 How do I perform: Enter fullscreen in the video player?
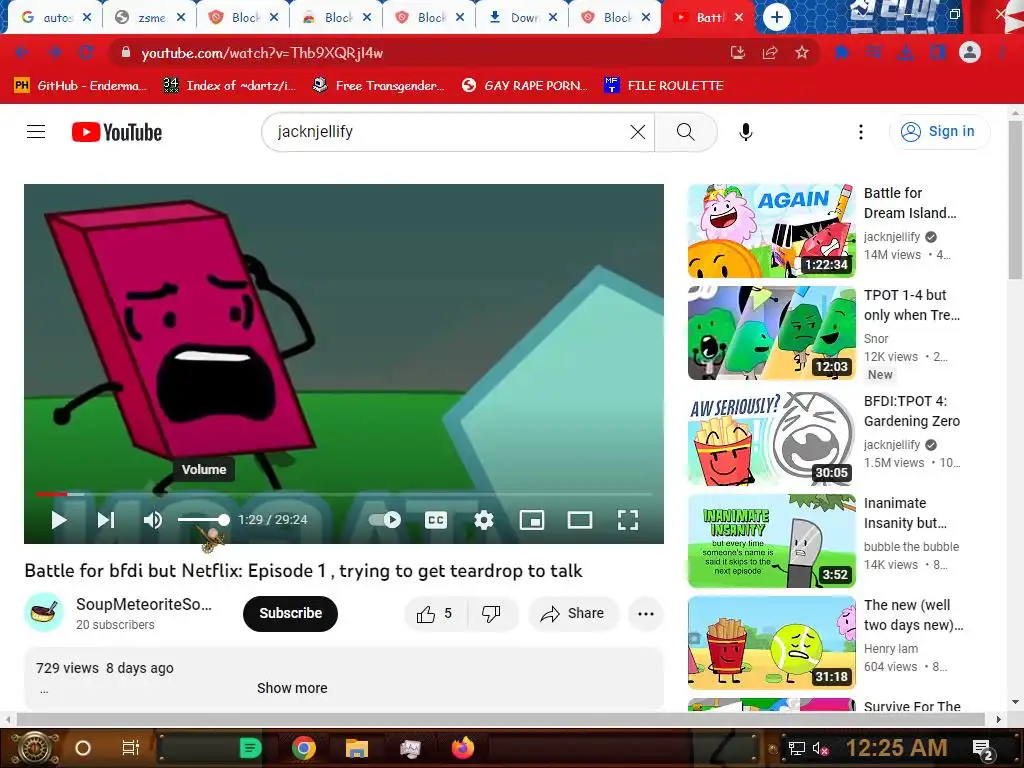pyautogui.click(x=628, y=520)
